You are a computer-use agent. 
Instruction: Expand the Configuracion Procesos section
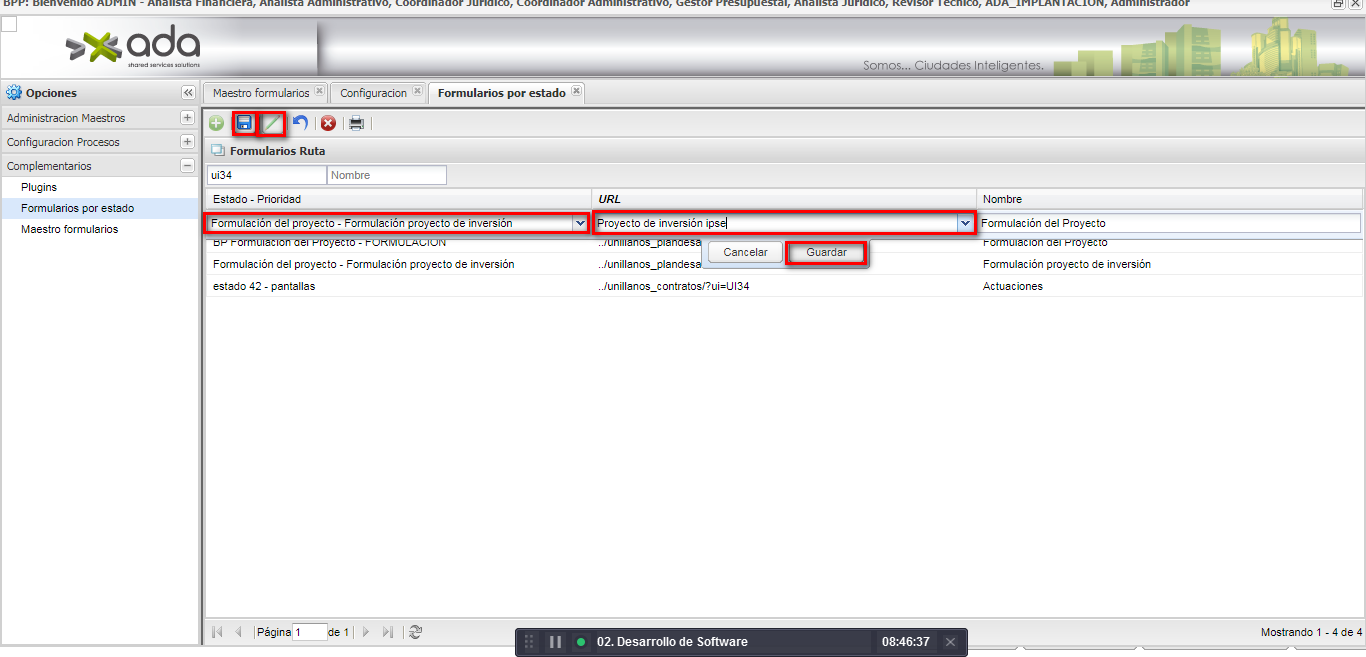(x=187, y=142)
